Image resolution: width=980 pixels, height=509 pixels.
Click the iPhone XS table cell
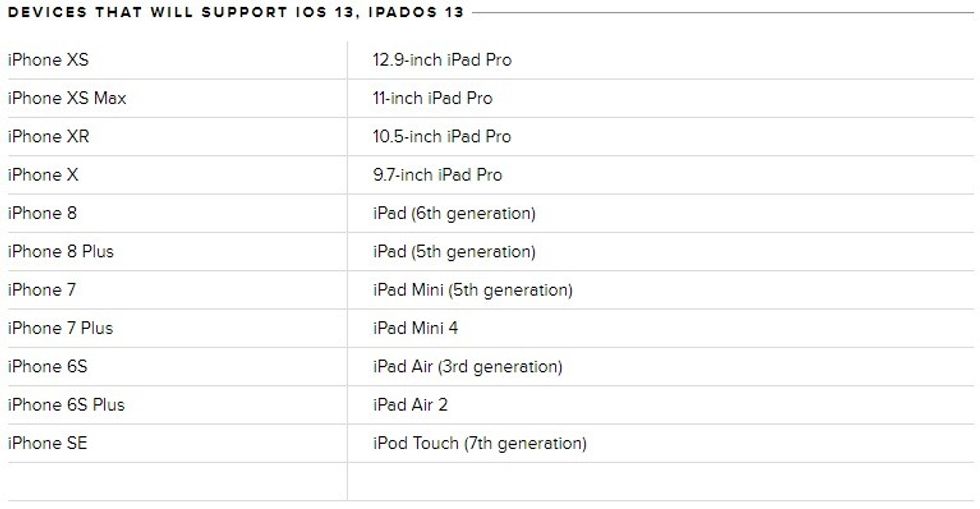pos(48,60)
